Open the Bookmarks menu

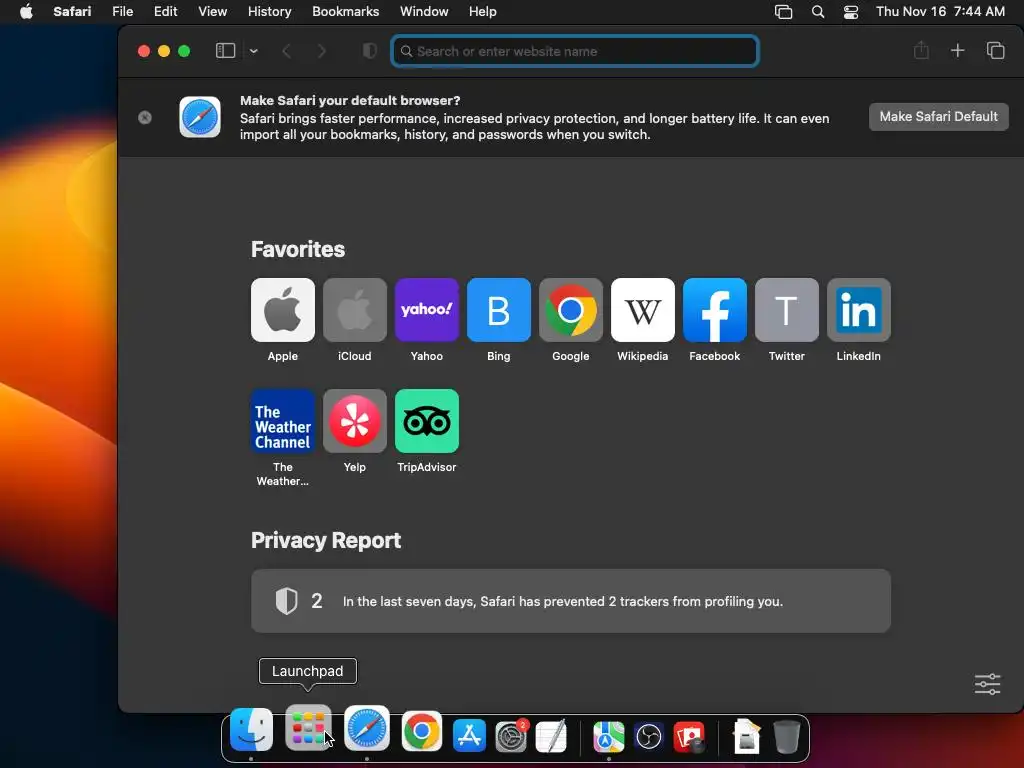coord(345,12)
